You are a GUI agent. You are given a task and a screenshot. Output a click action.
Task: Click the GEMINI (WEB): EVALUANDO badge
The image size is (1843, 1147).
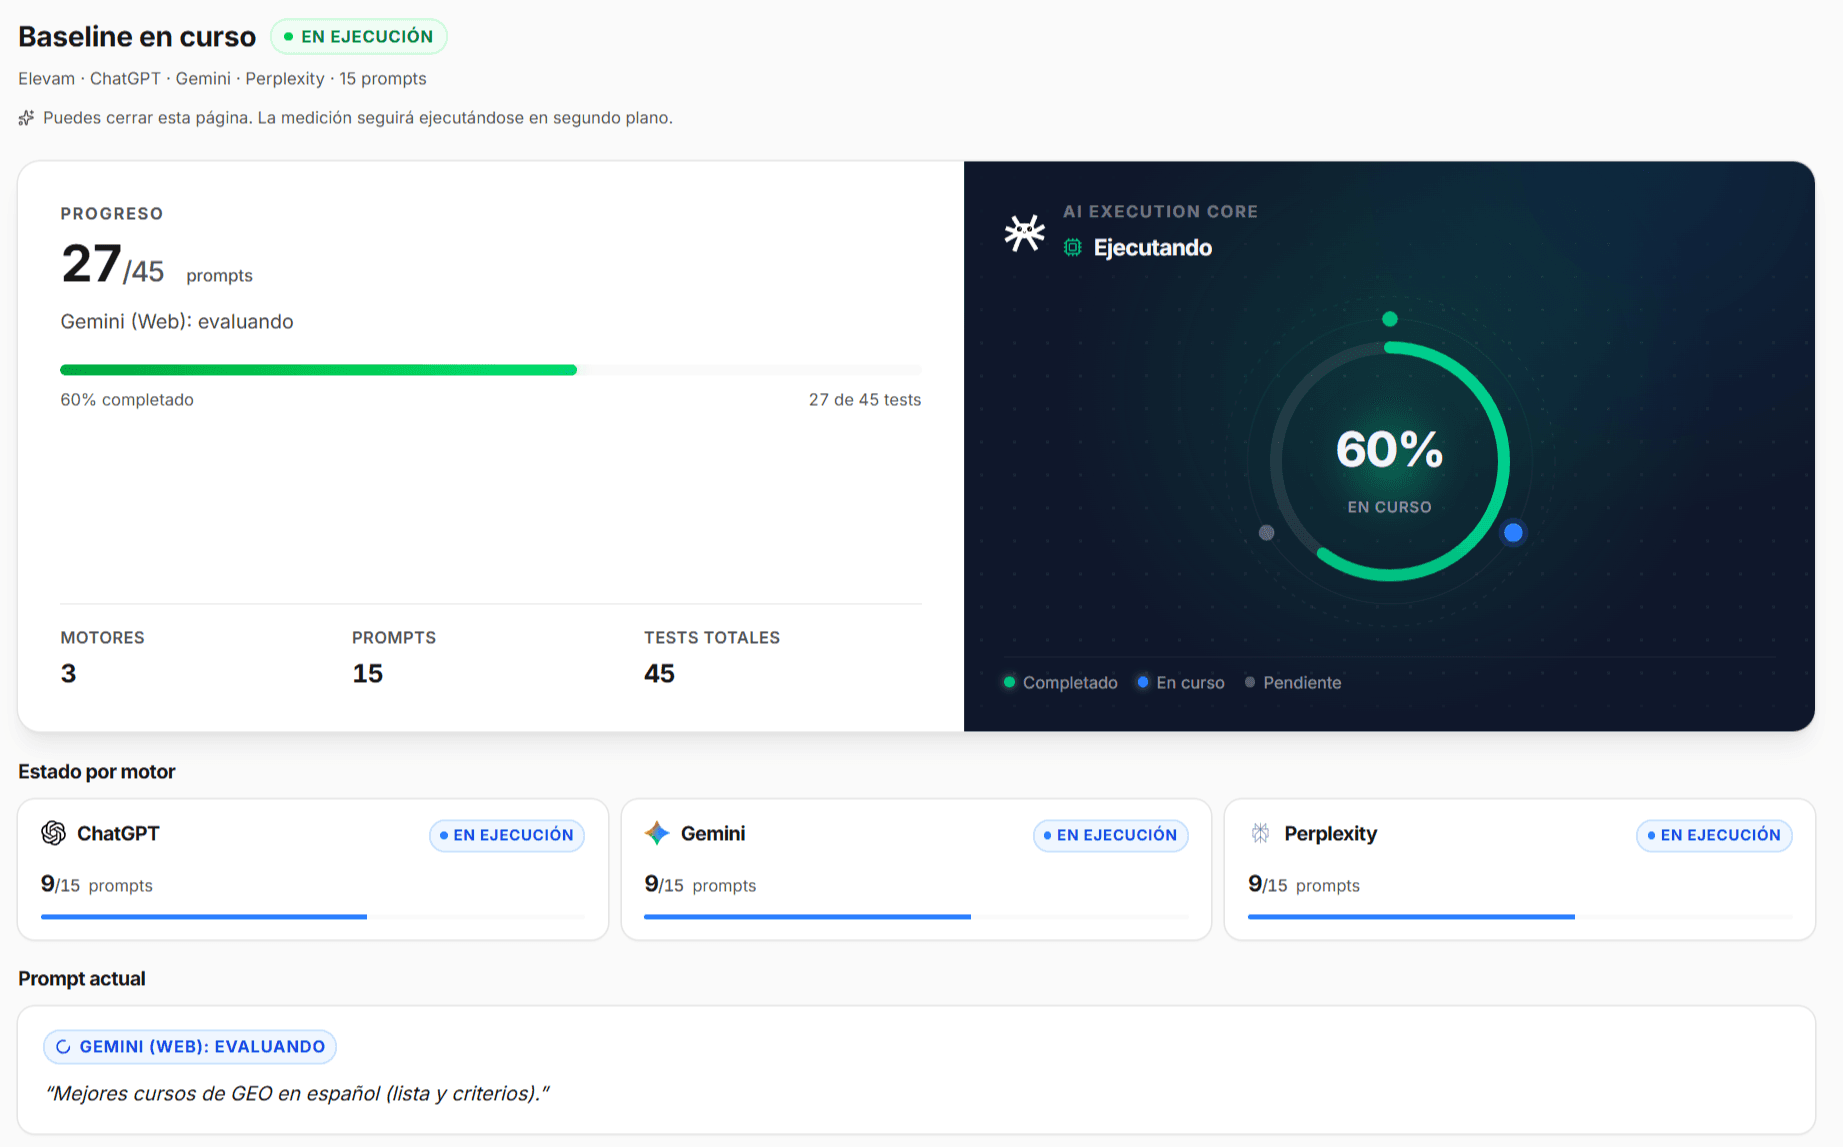[190, 1047]
